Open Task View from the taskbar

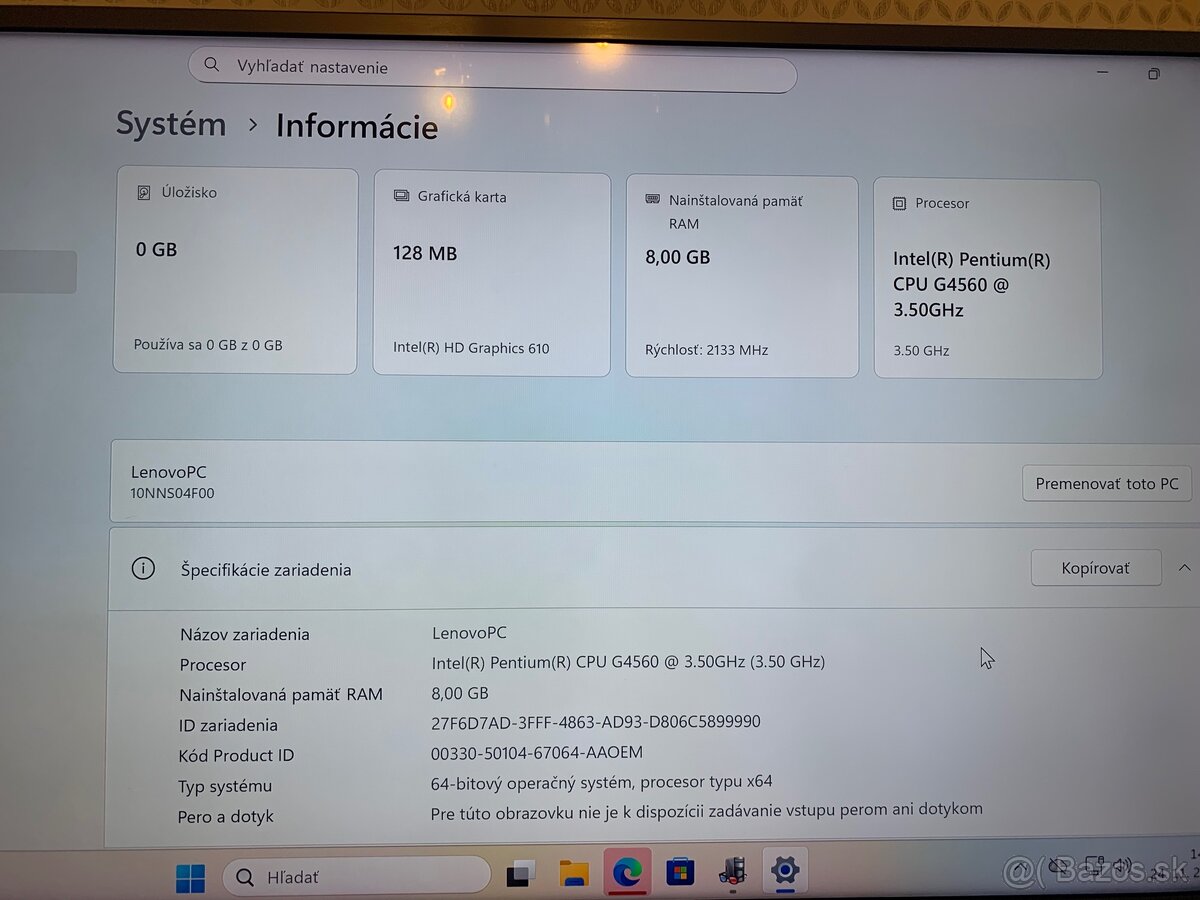click(x=519, y=872)
